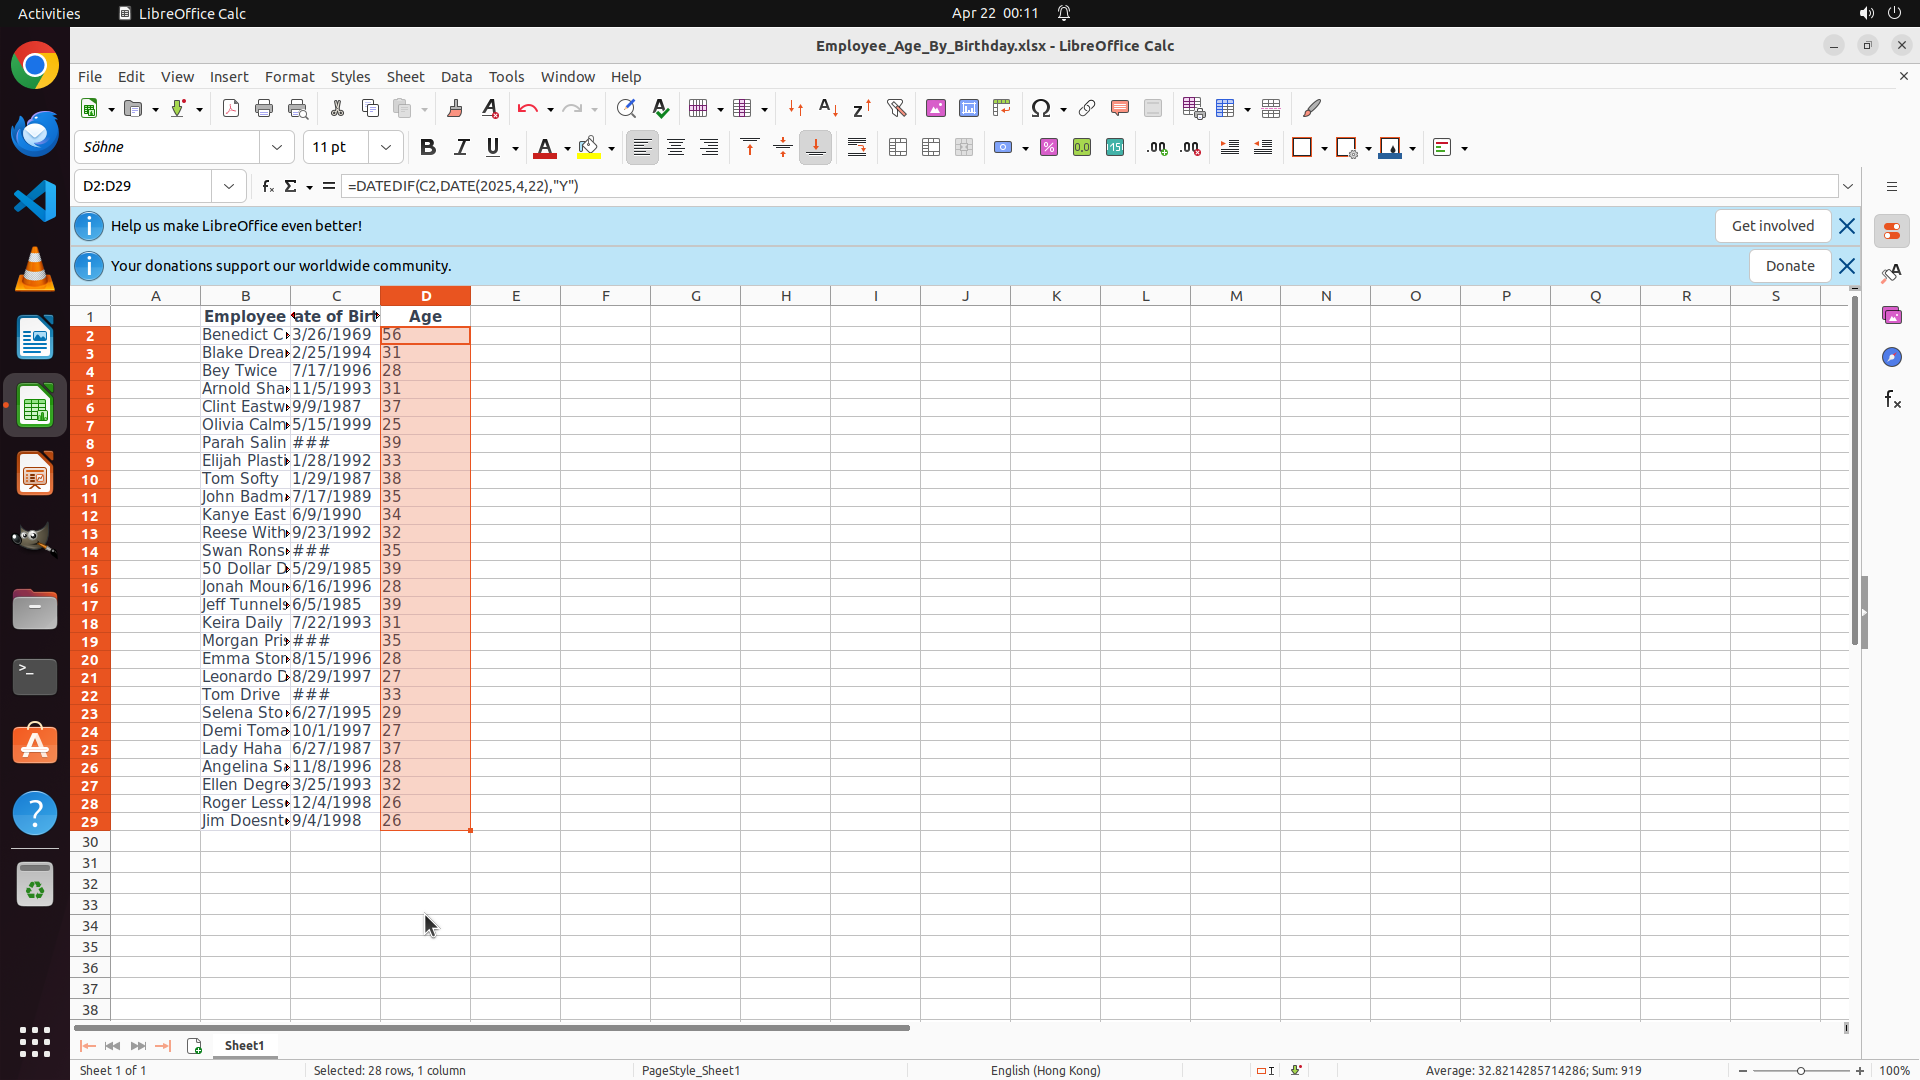Click the zoom slider in status bar

[1800, 1071]
